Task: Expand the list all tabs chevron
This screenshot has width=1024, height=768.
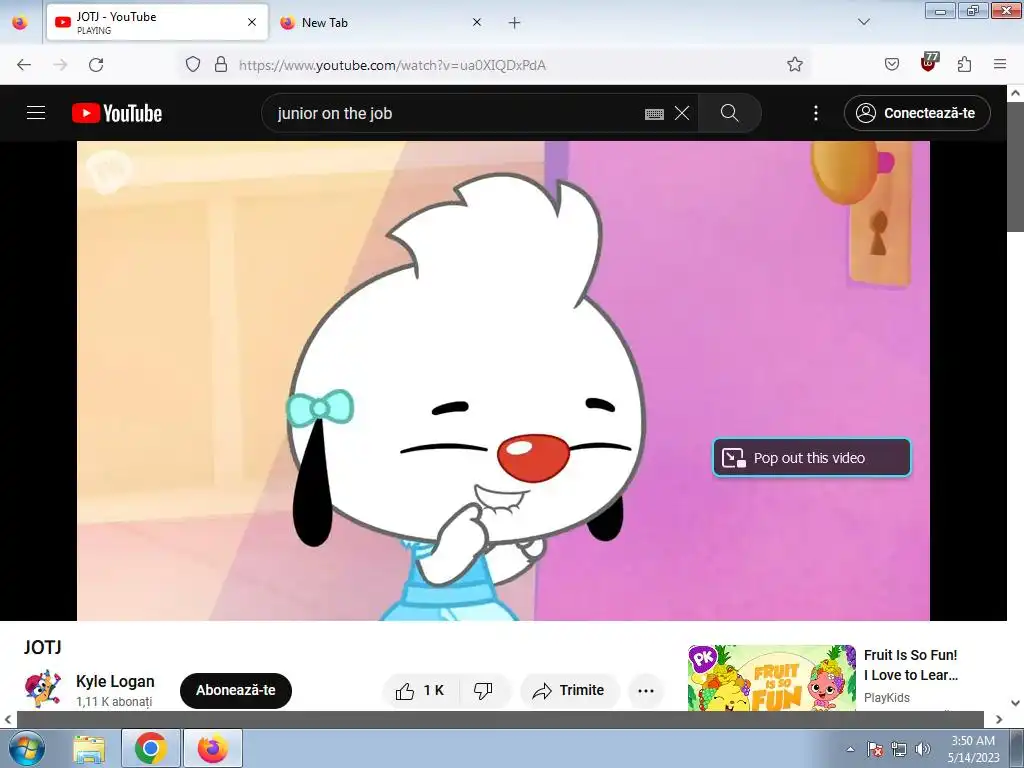Action: click(x=863, y=22)
